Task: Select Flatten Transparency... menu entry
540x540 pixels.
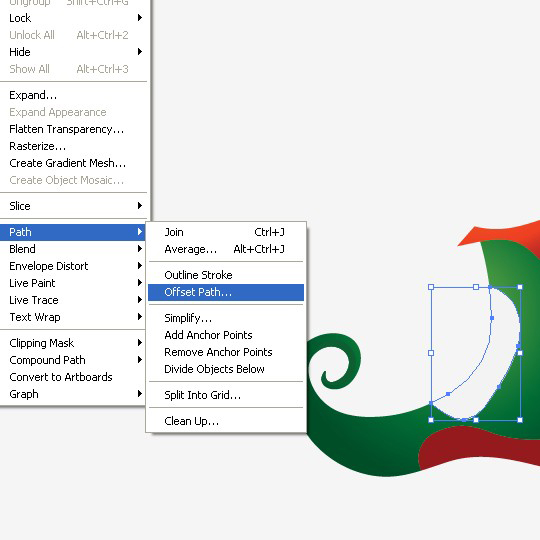Action: pyautogui.click(x=73, y=129)
